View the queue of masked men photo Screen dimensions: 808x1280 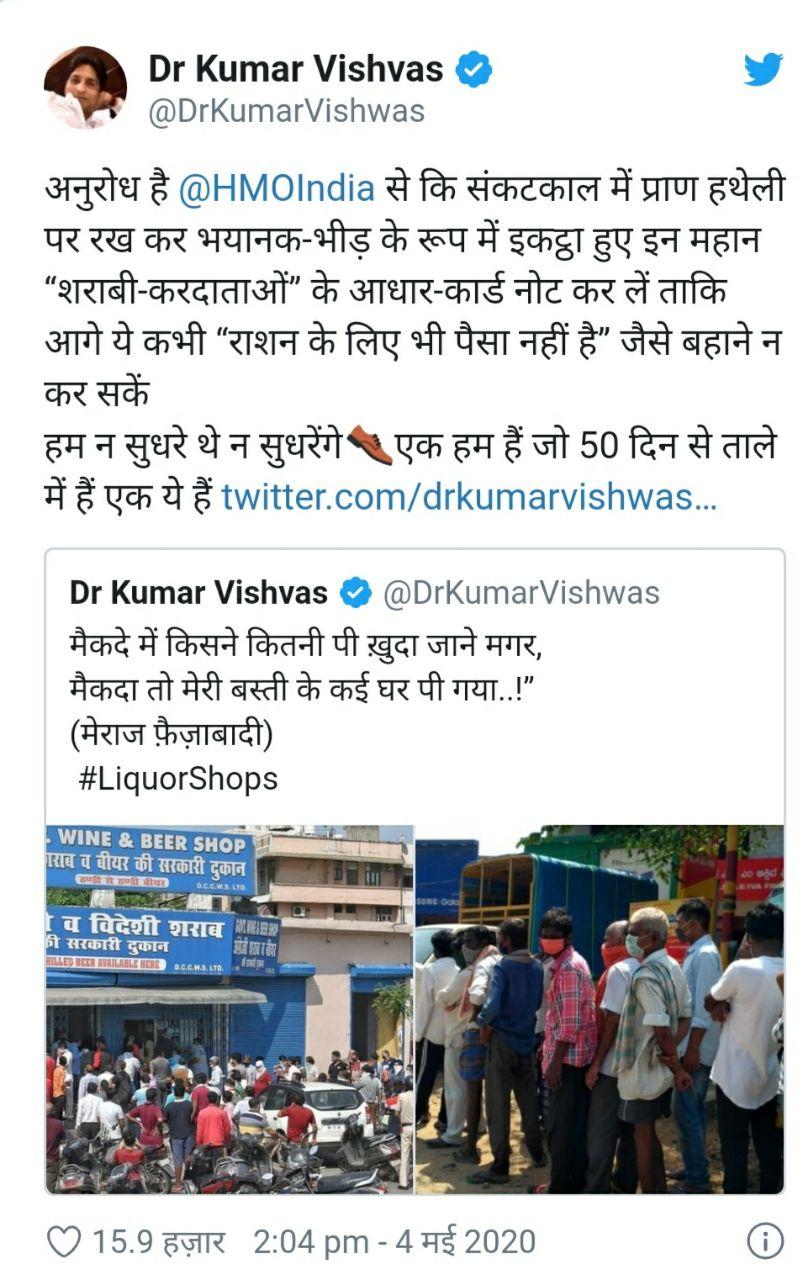tap(600, 1009)
